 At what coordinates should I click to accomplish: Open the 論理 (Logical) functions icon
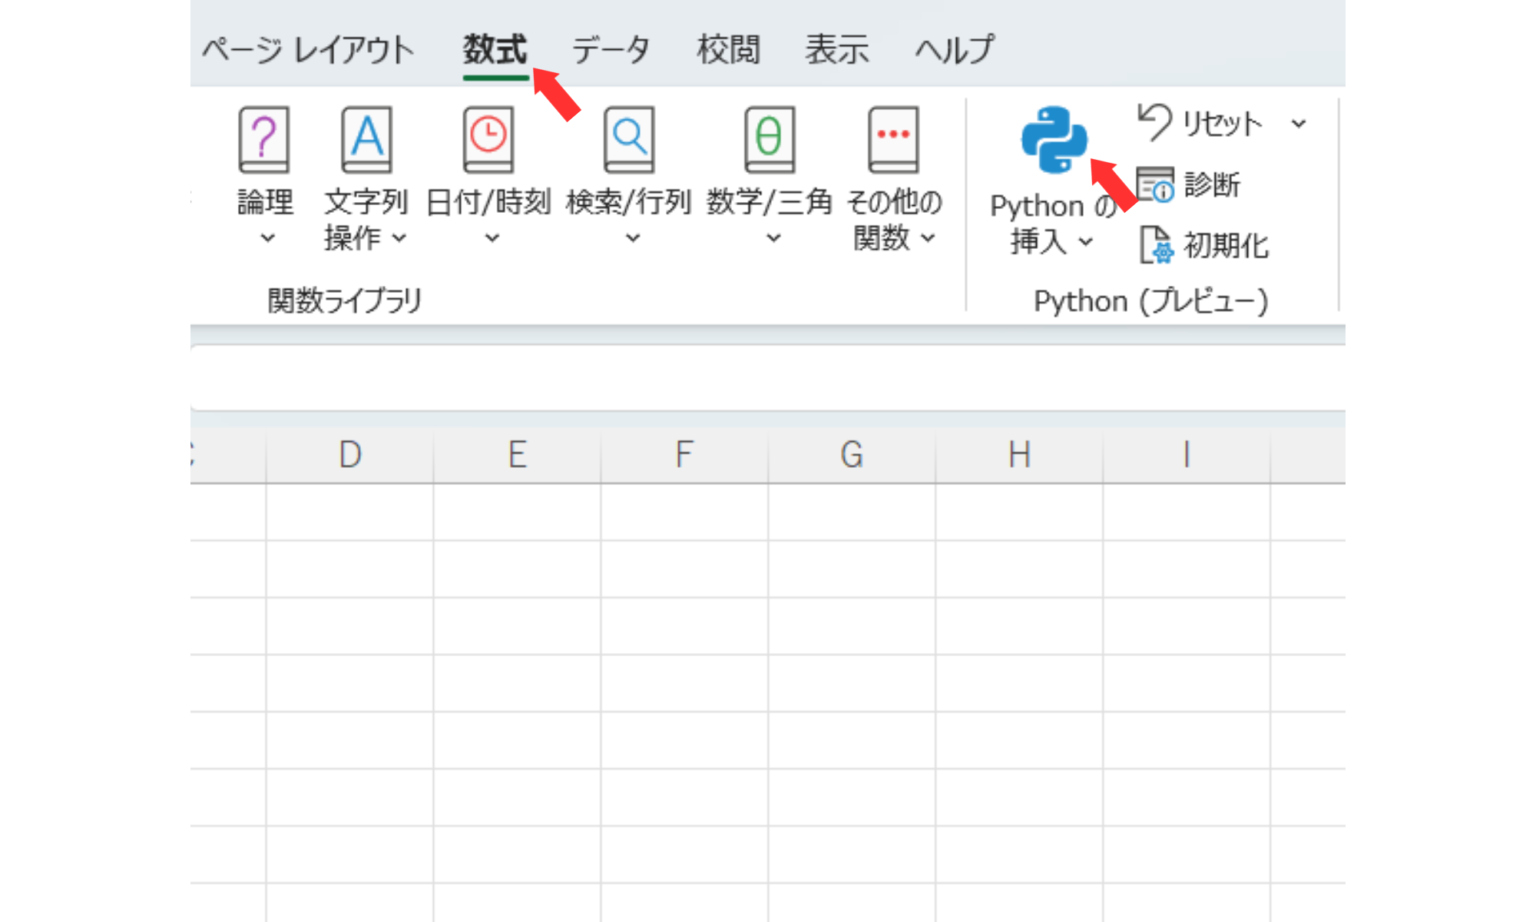pos(263,140)
